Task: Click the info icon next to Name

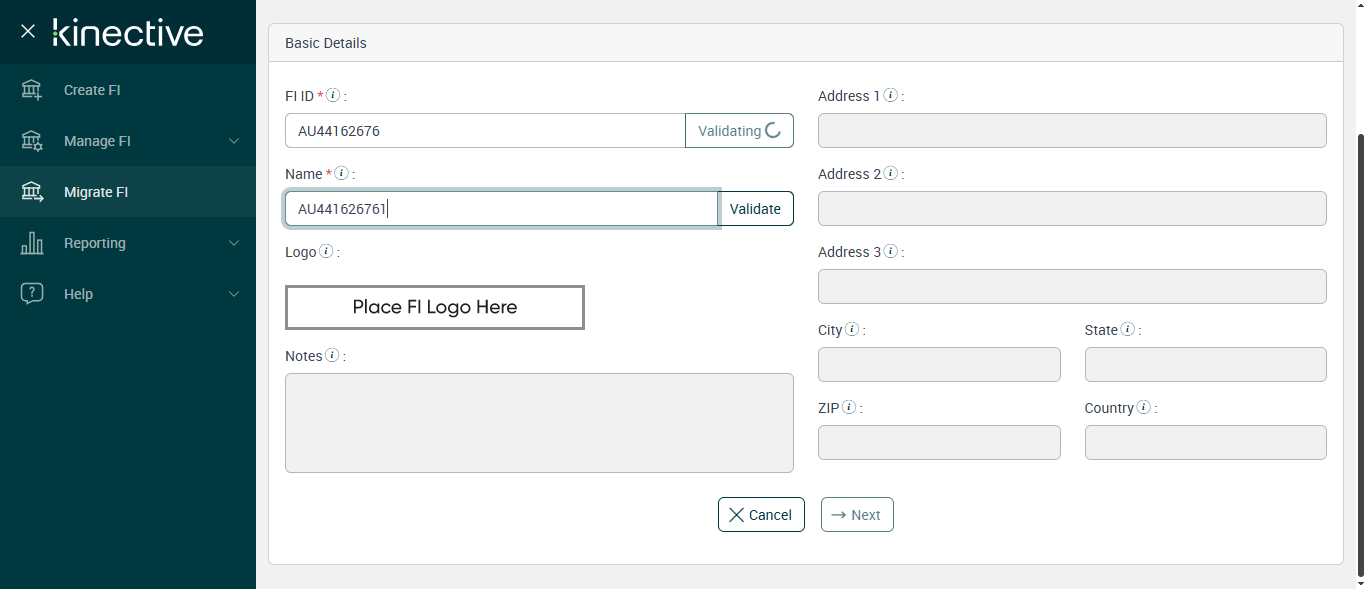Action: coord(341,174)
